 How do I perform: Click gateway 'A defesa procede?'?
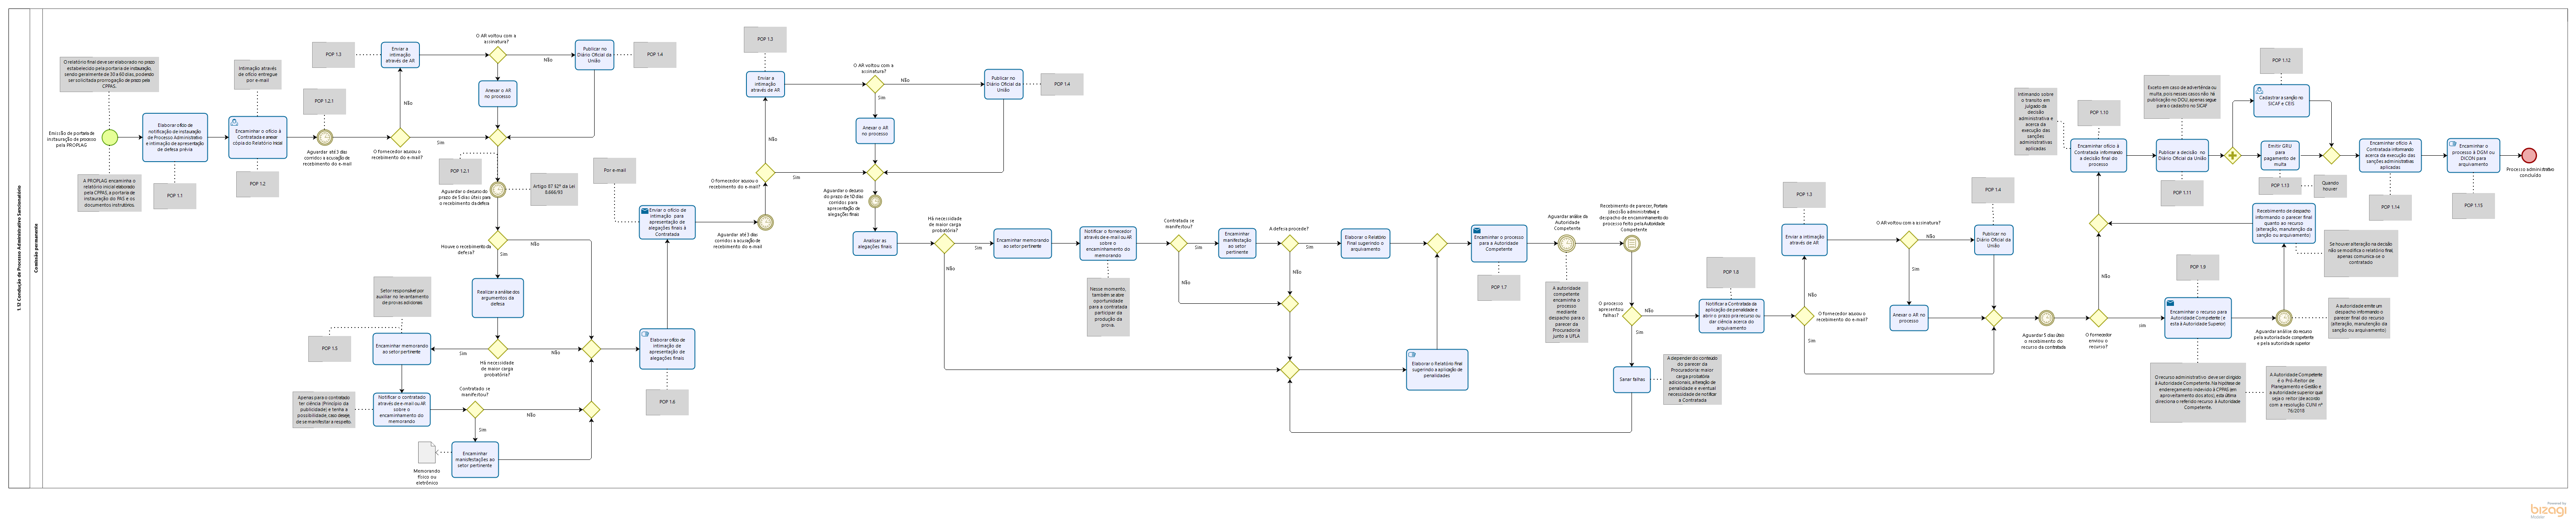(x=1290, y=243)
